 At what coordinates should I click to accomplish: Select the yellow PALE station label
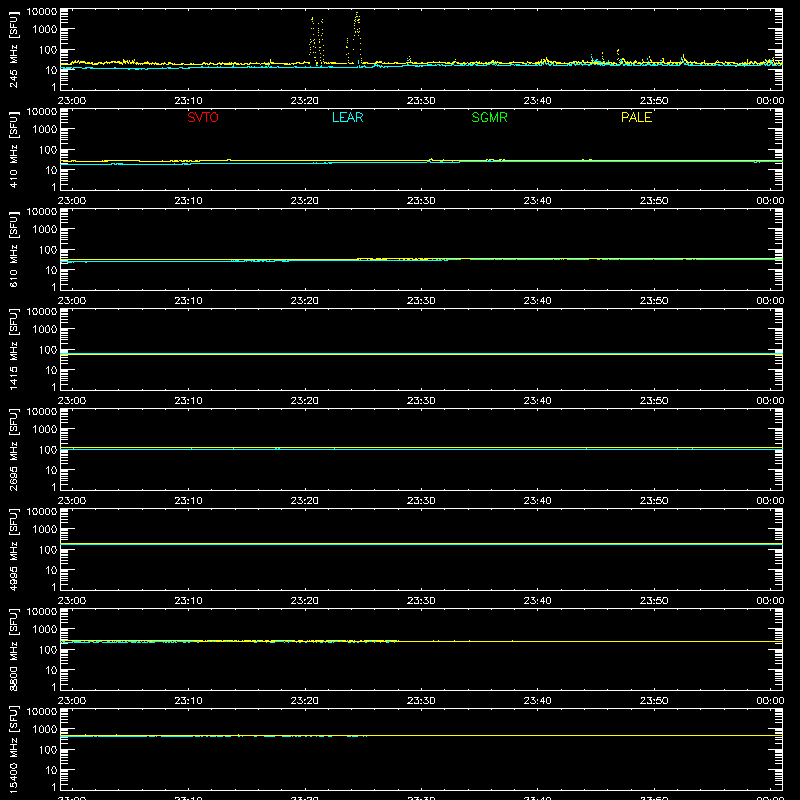(636, 117)
